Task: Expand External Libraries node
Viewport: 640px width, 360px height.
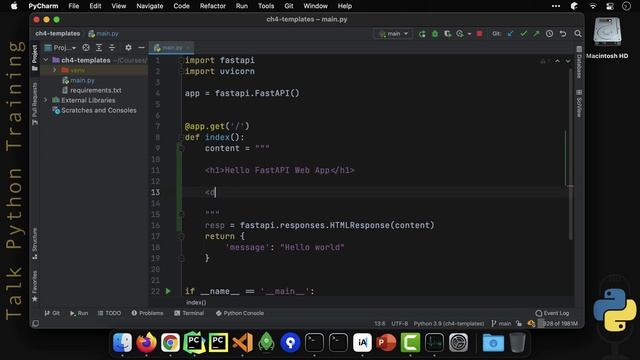Action: click(x=46, y=100)
